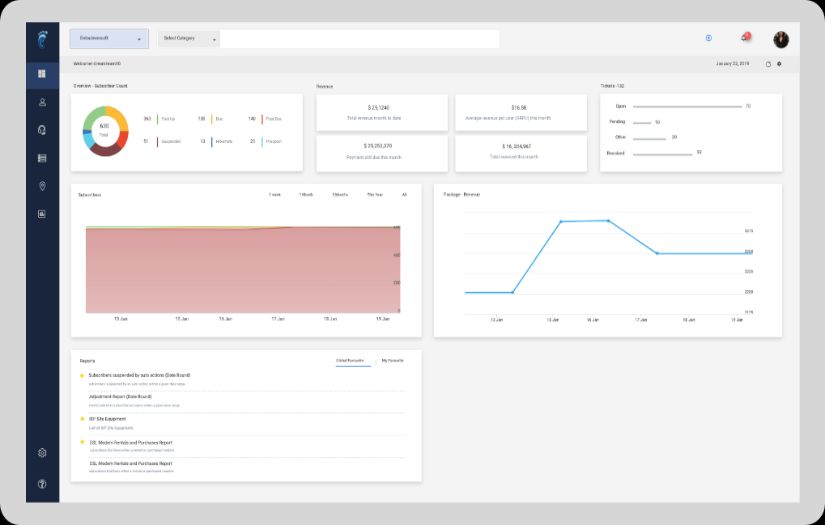Click the yellow Due legend entry
The image size is (825, 525).
pyautogui.click(x=210, y=119)
